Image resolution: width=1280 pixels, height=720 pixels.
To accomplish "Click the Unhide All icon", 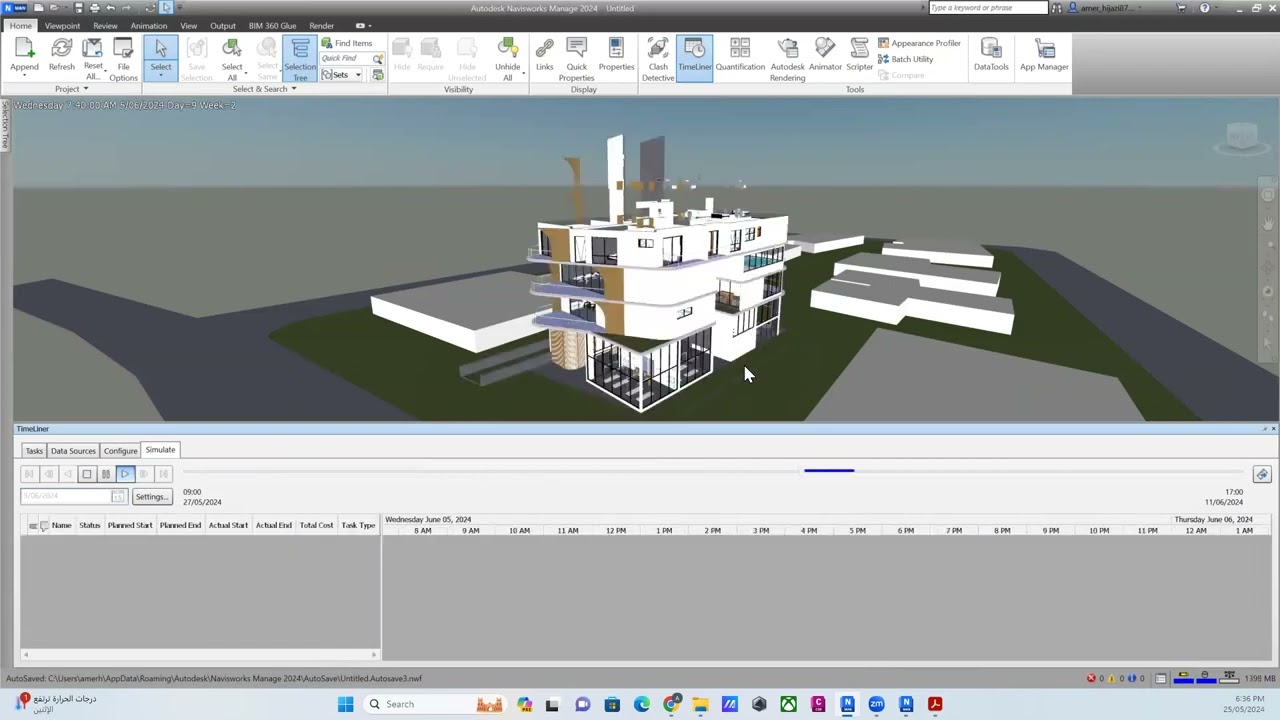I will [507, 49].
